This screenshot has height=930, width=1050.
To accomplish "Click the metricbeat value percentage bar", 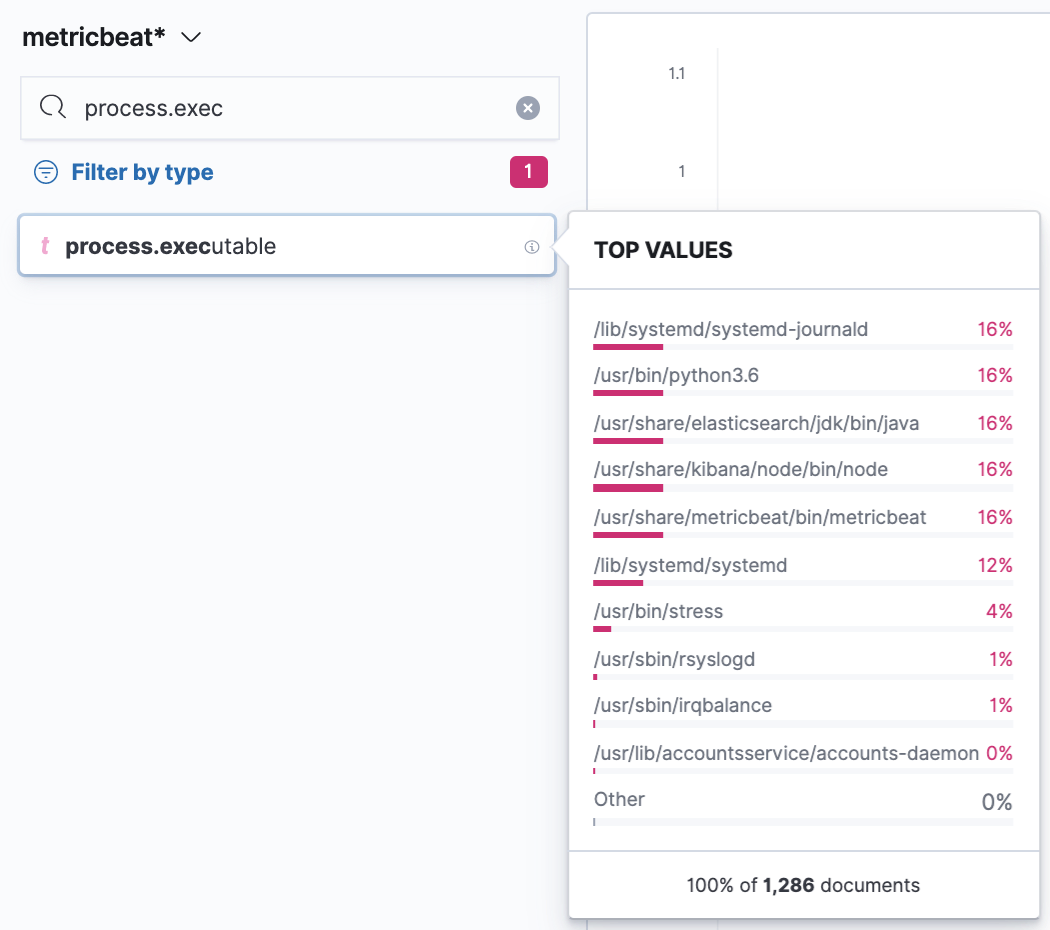I will tap(803, 535).
